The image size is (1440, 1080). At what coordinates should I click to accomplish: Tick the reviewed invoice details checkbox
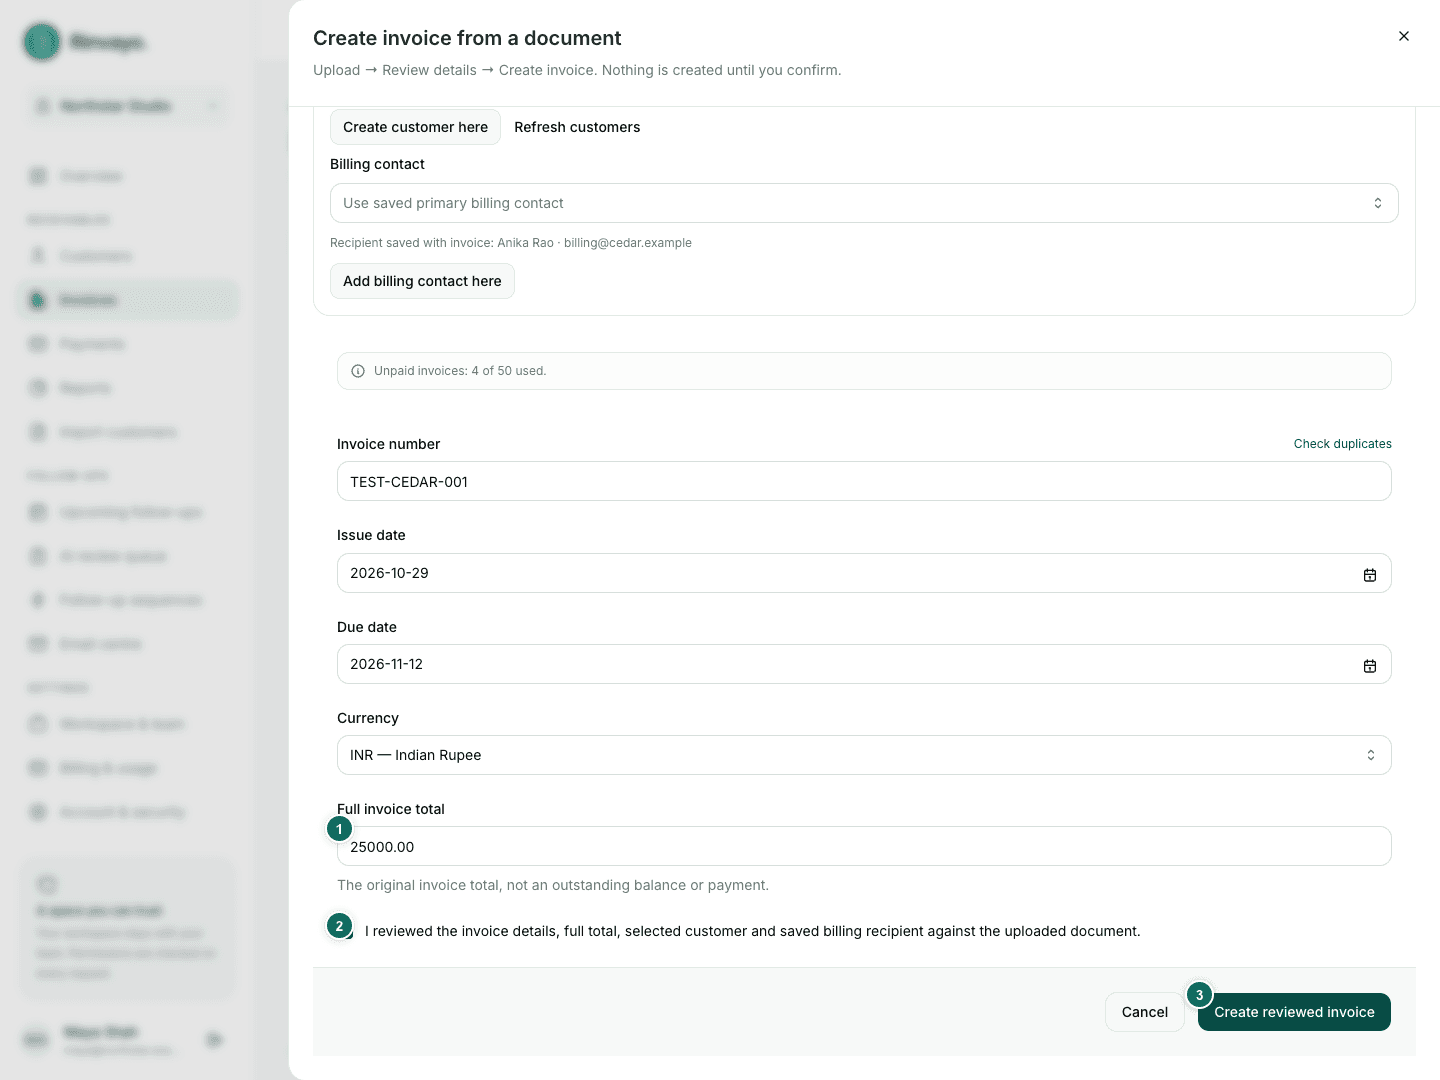(346, 931)
